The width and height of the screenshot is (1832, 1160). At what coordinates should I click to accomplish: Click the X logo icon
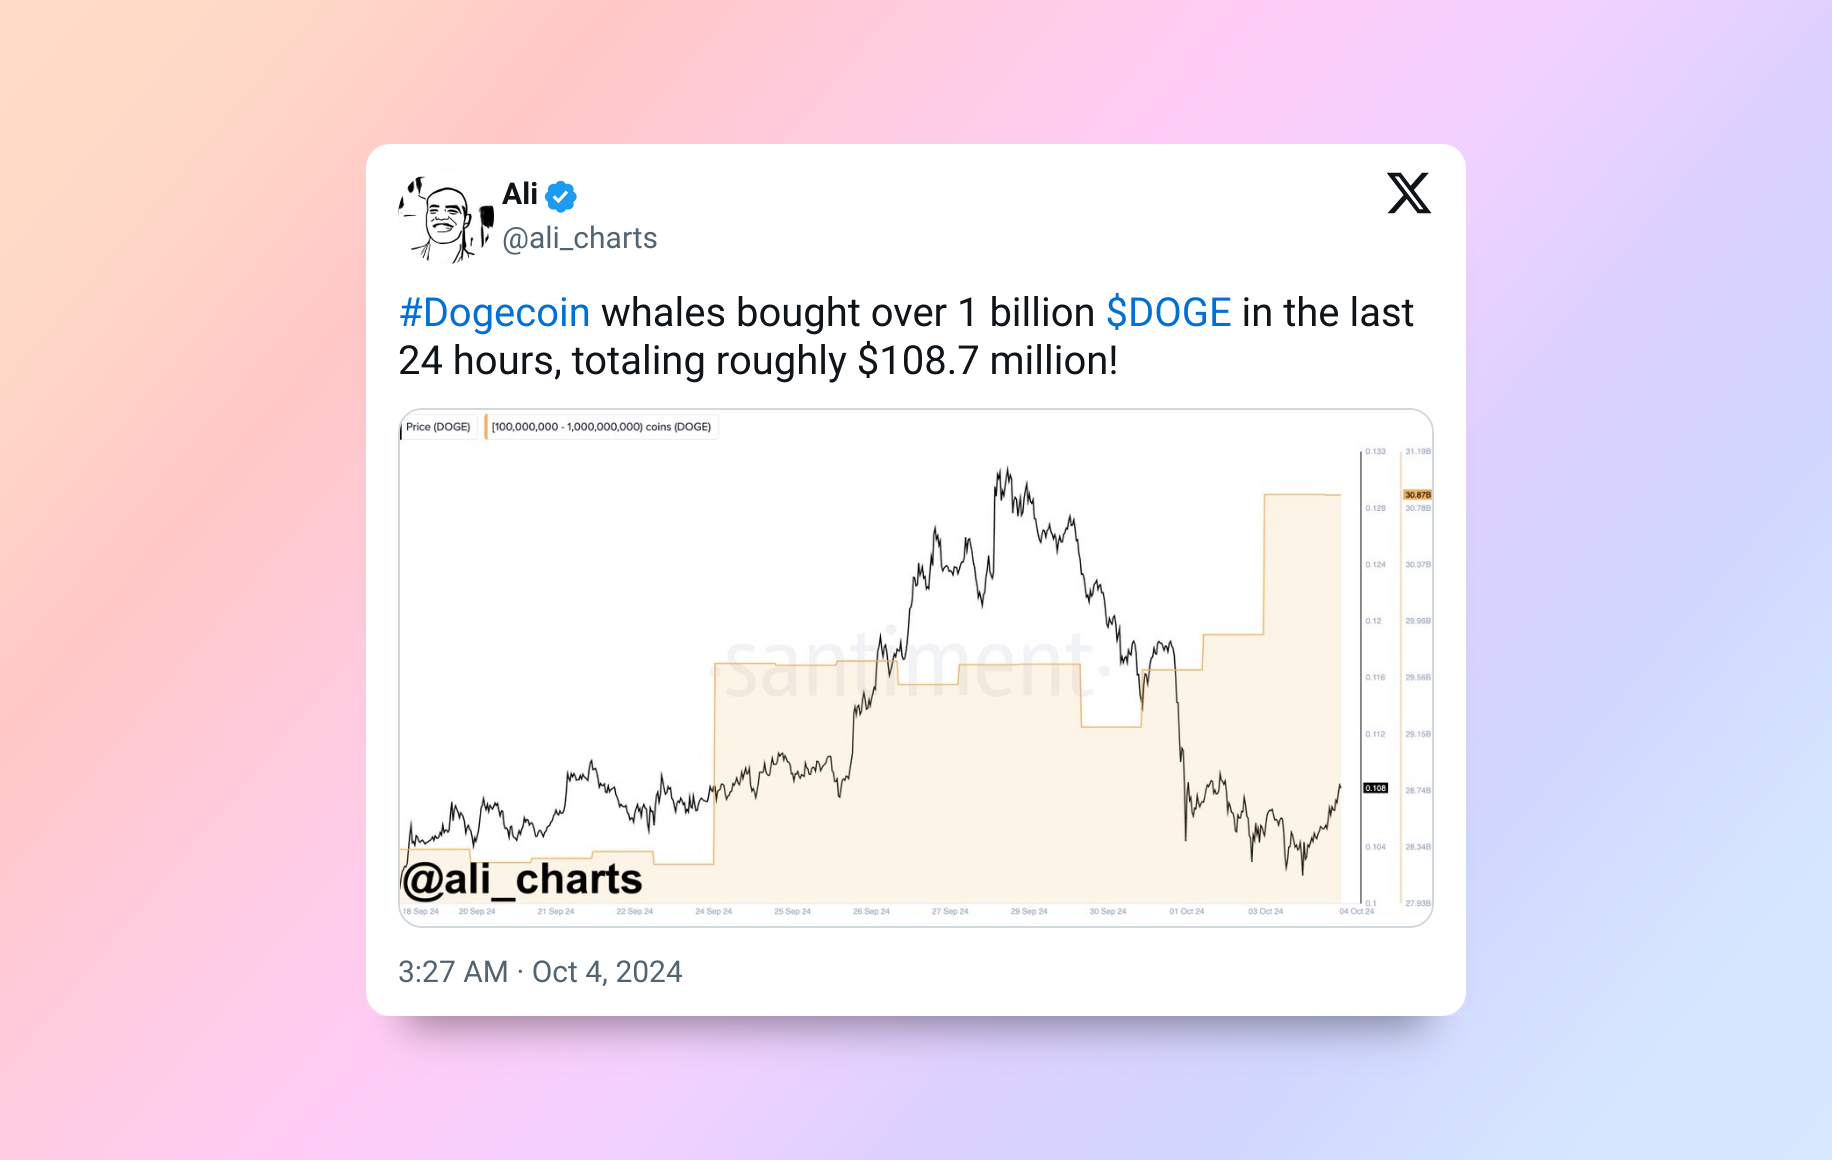point(1409,193)
